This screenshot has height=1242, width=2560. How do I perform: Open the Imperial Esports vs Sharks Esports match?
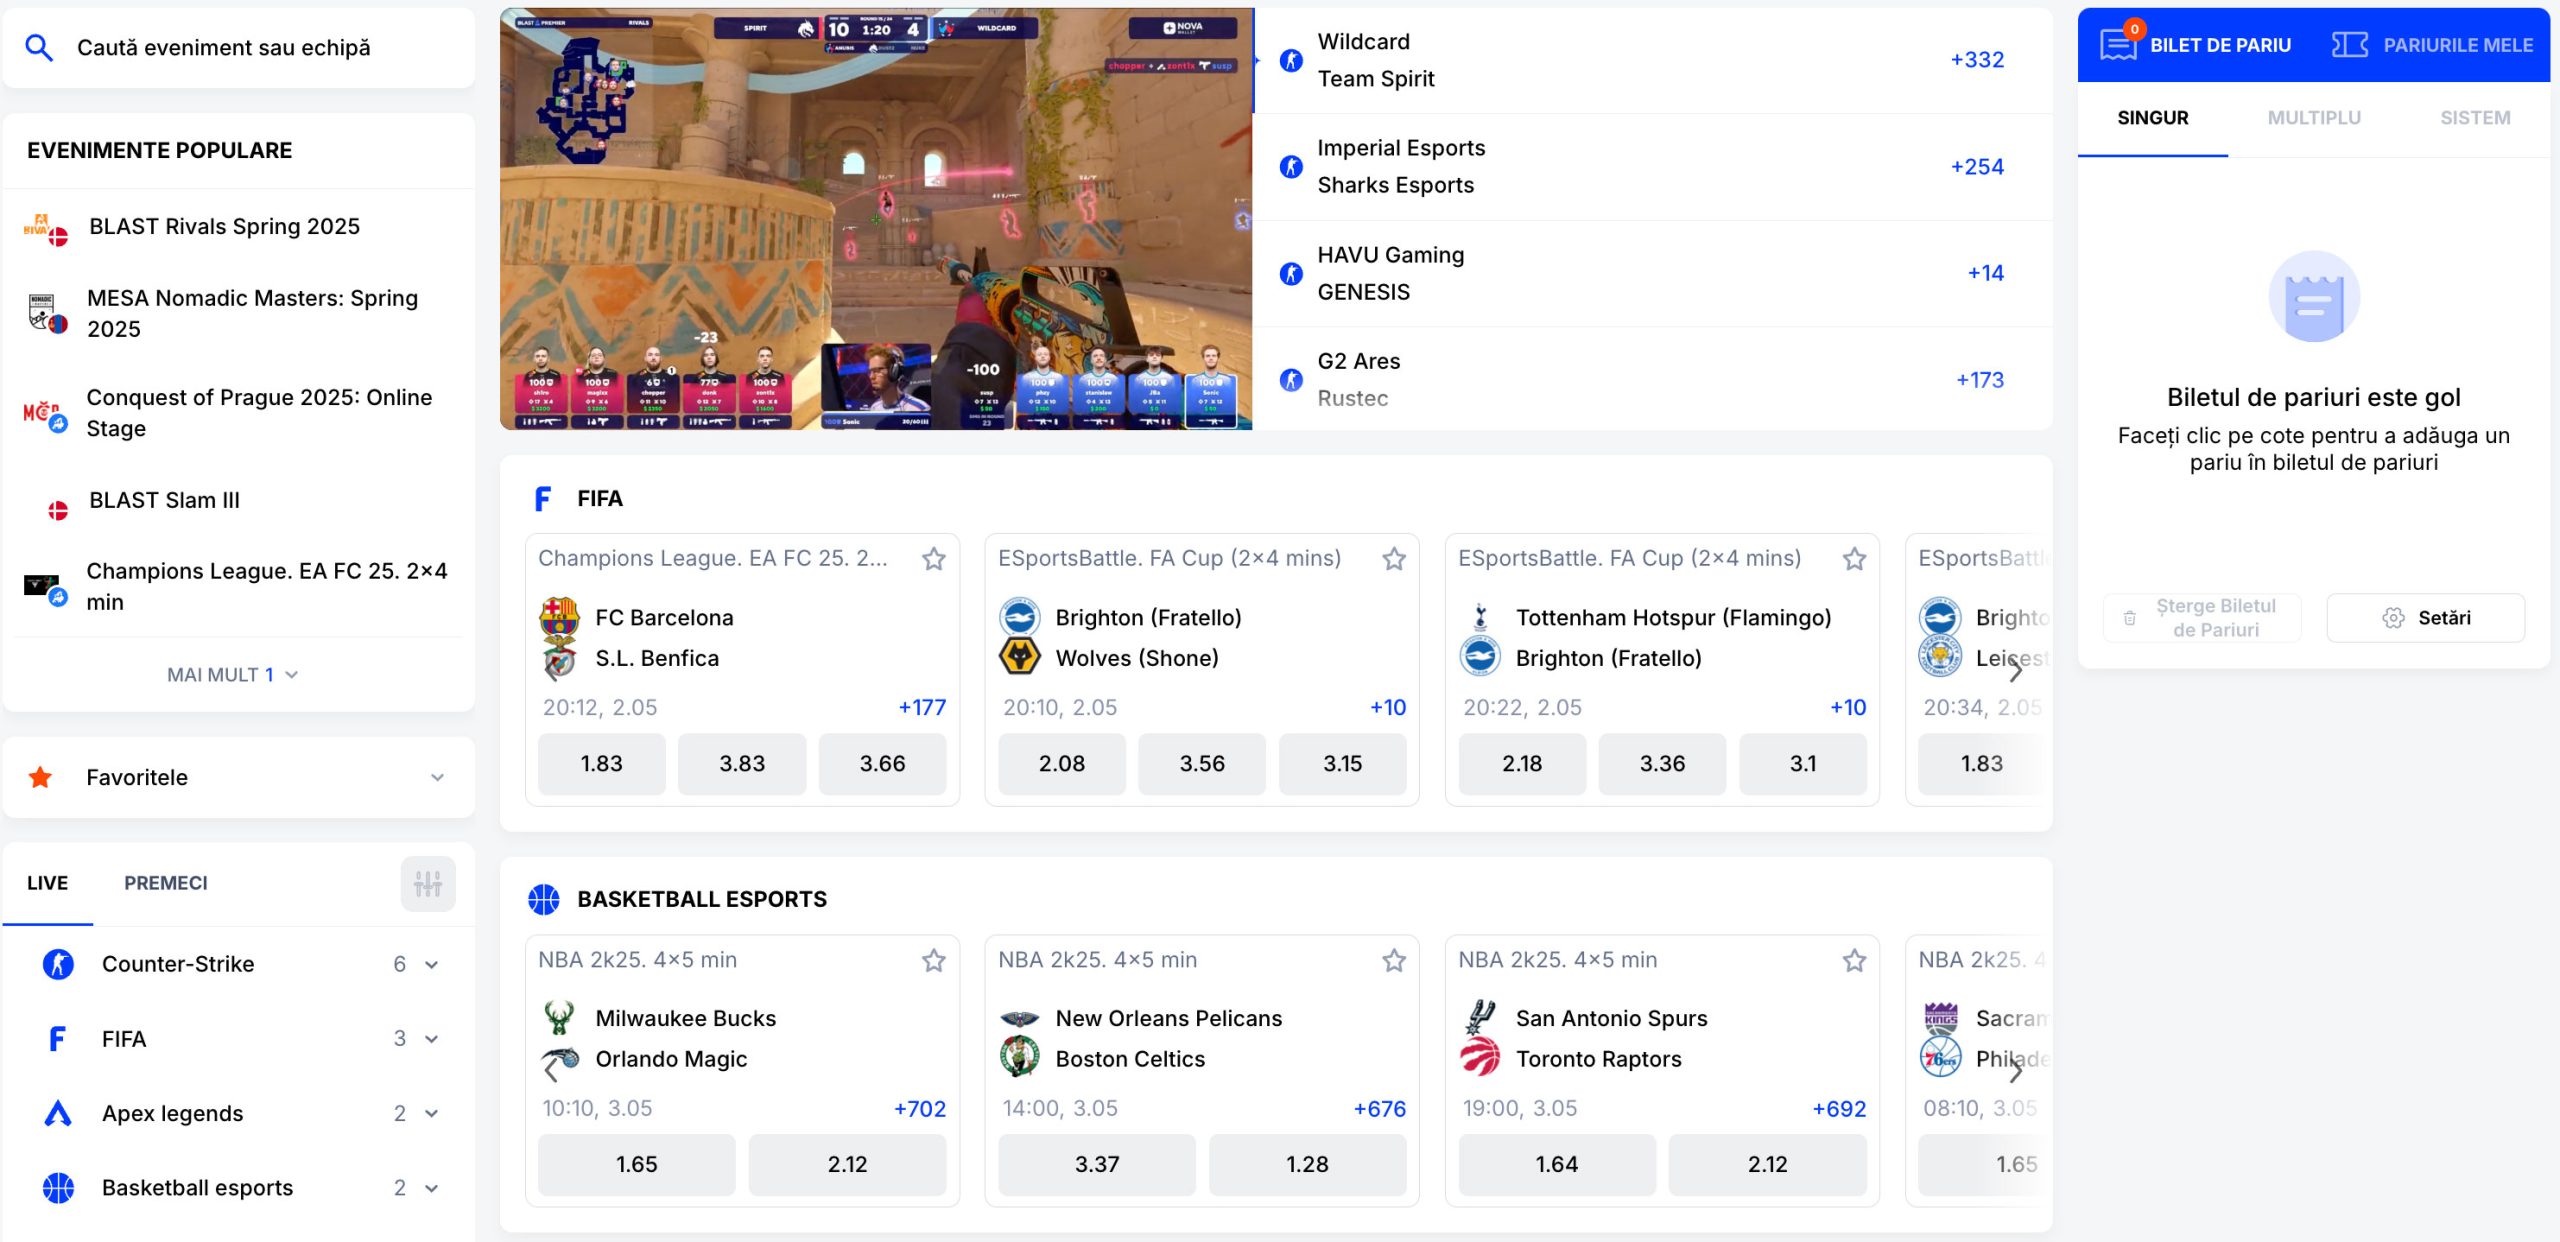click(1653, 167)
